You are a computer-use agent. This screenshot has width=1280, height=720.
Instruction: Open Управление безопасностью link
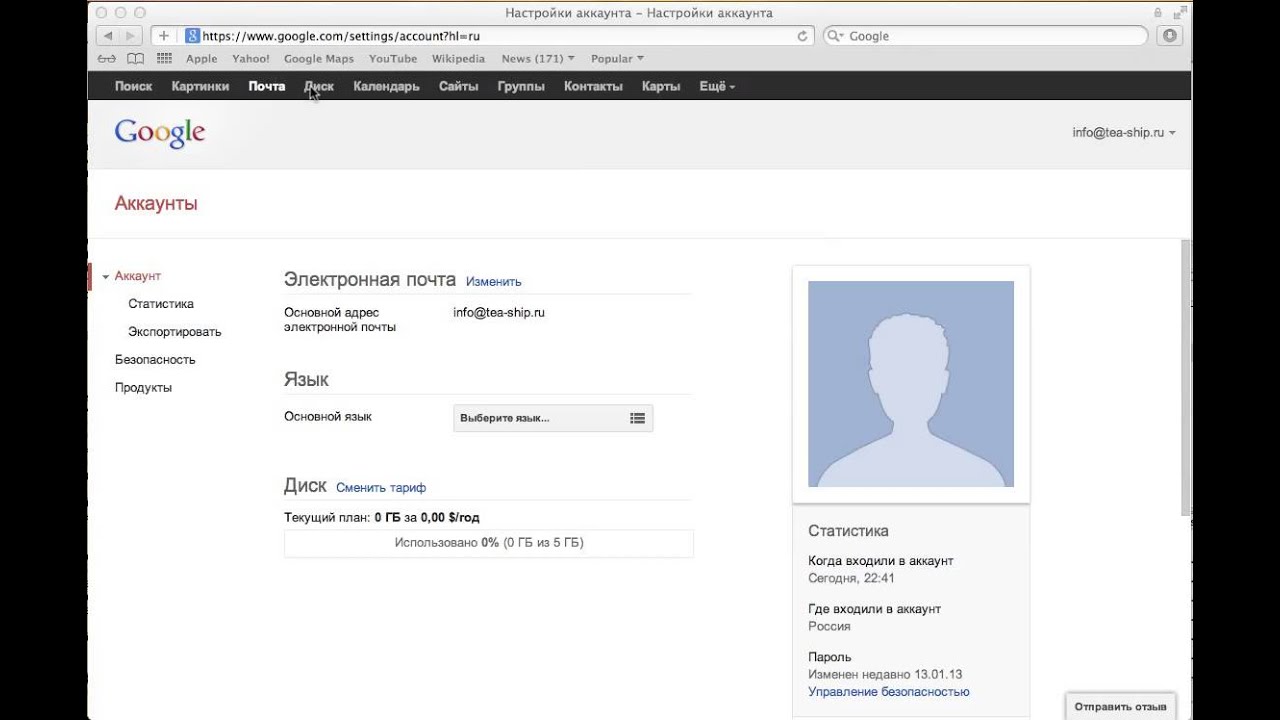[889, 692]
